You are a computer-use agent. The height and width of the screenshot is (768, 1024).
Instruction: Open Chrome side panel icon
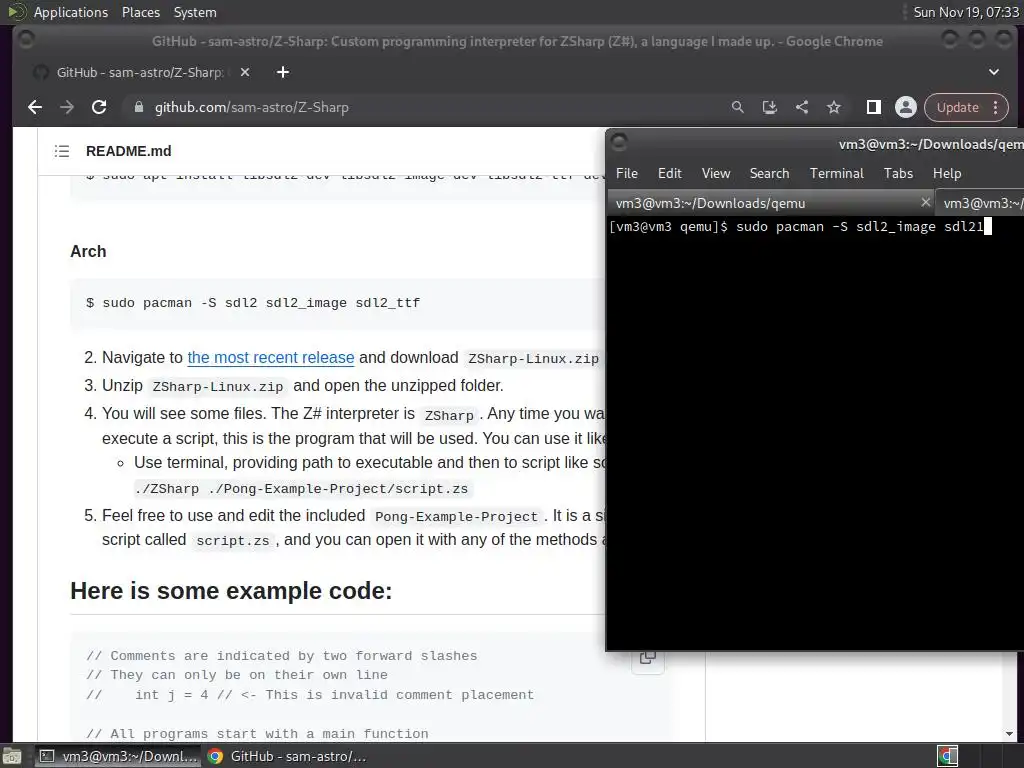tap(873, 107)
